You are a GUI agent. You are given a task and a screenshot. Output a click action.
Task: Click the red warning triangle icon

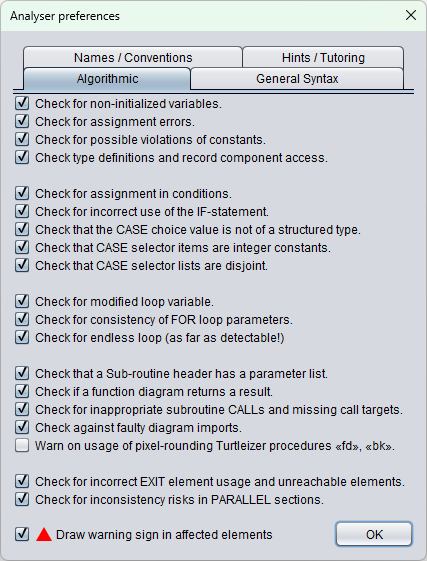point(44,535)
